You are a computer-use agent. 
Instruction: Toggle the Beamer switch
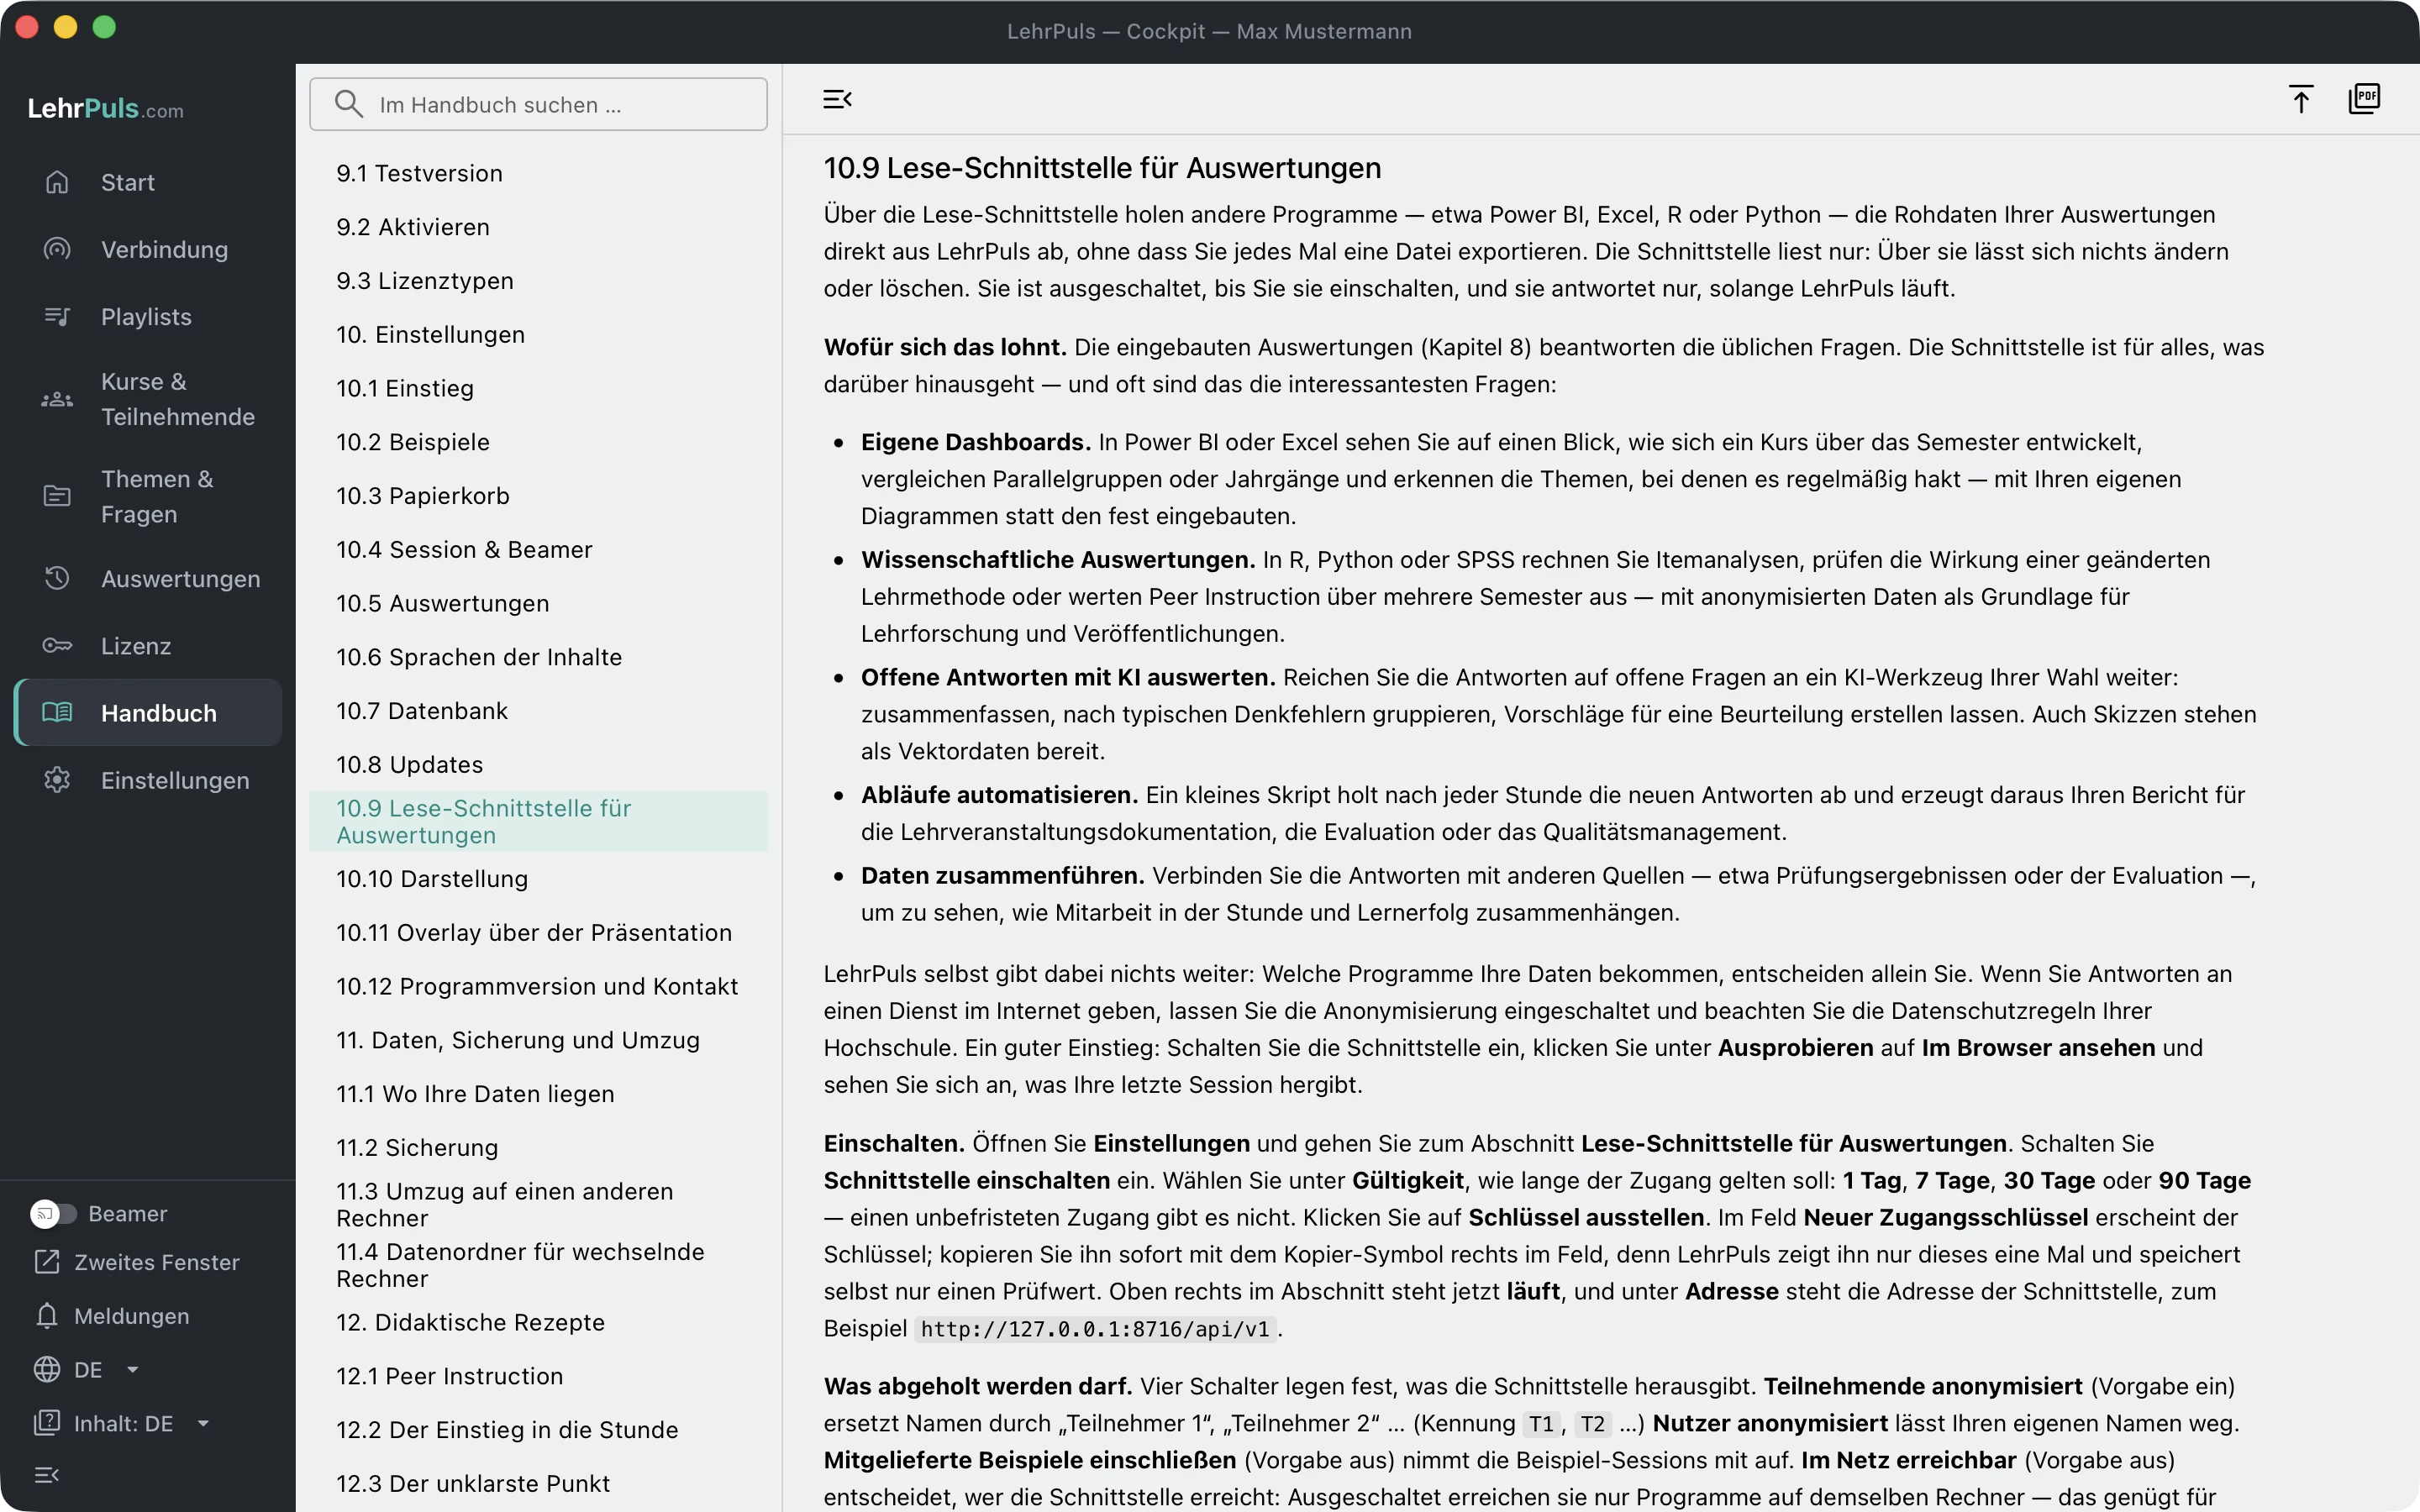[x=53, y=1213]
